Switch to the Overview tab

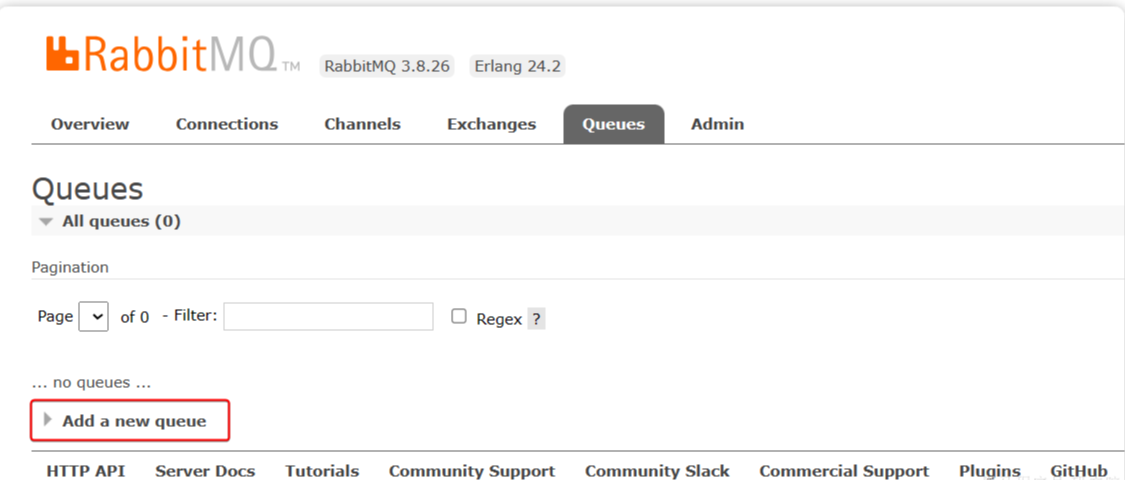pos(90,124)
